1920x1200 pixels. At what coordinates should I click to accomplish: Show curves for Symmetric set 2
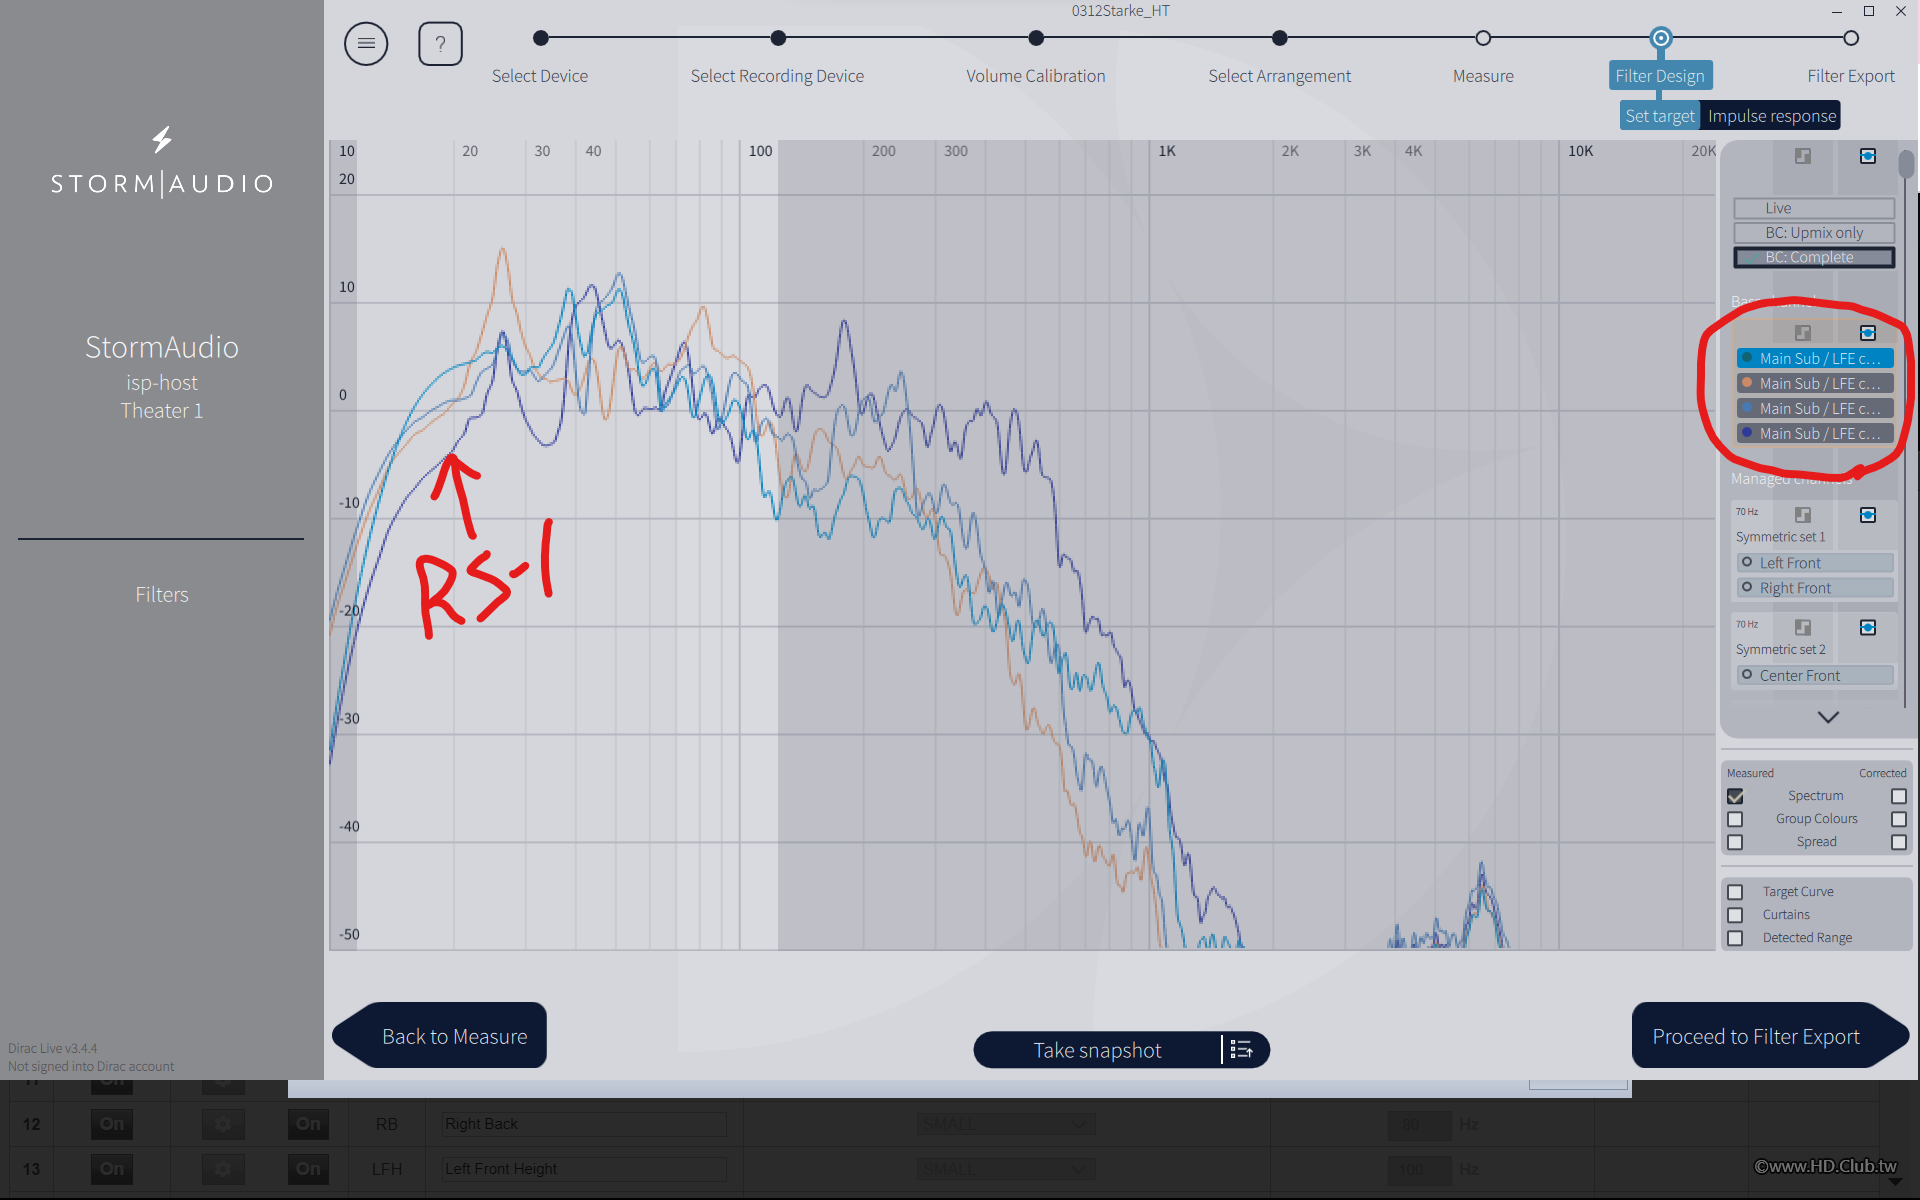point(1867,627)
